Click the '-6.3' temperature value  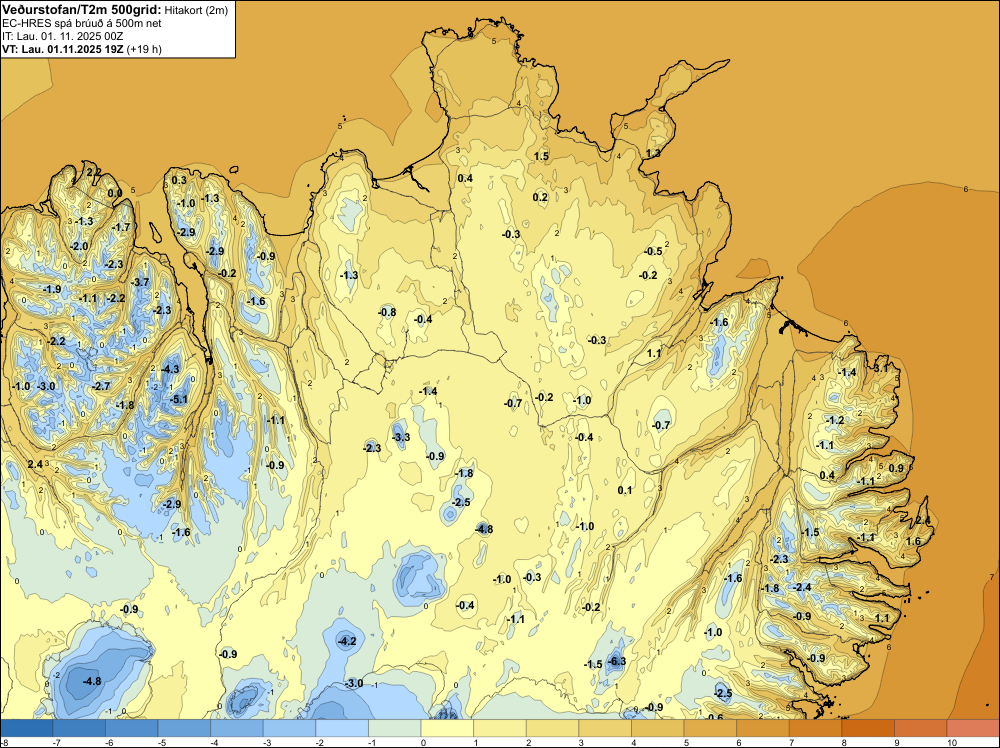click(x=617, y=661)
